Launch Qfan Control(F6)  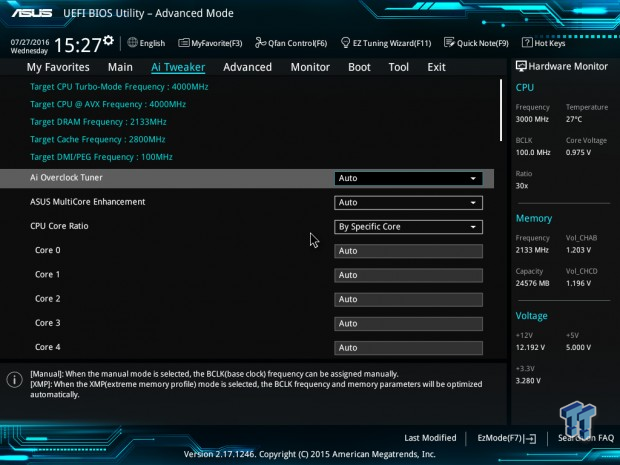click(x=291, y=43)
